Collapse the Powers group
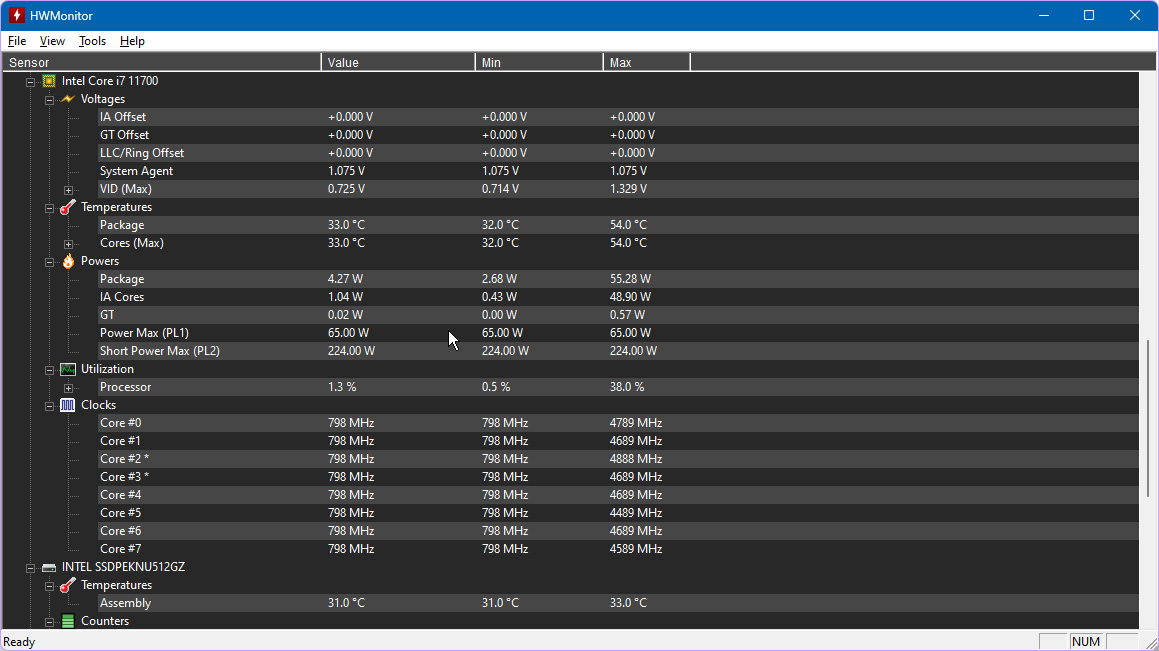Image resolution: width=1159 pixels, height=651 pixels. pos(50,262)
